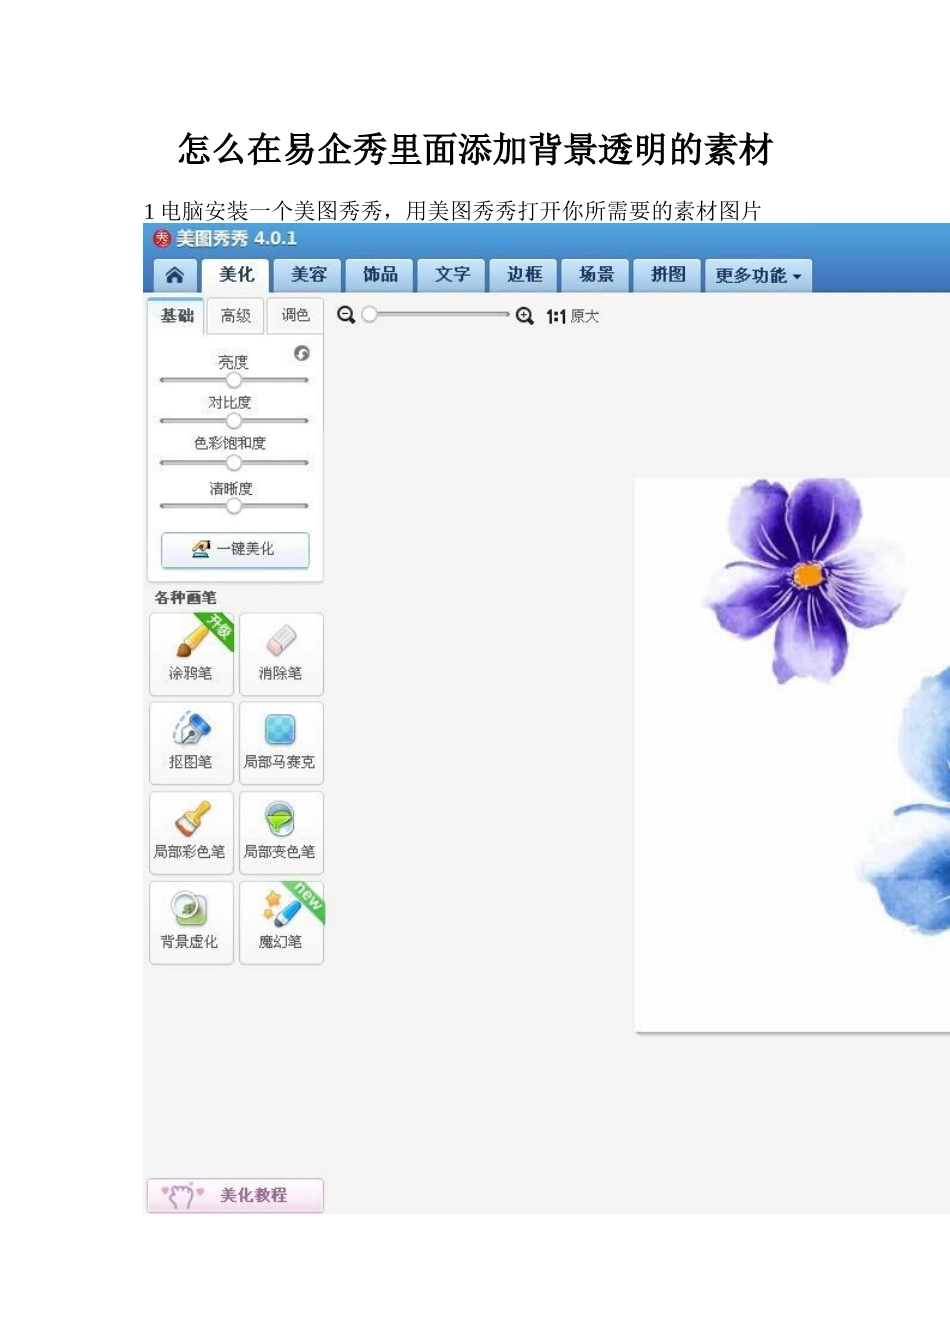Open the 美化教程 tutorial link
This screenshot has height=1344, width=950.
[235, 1195]
